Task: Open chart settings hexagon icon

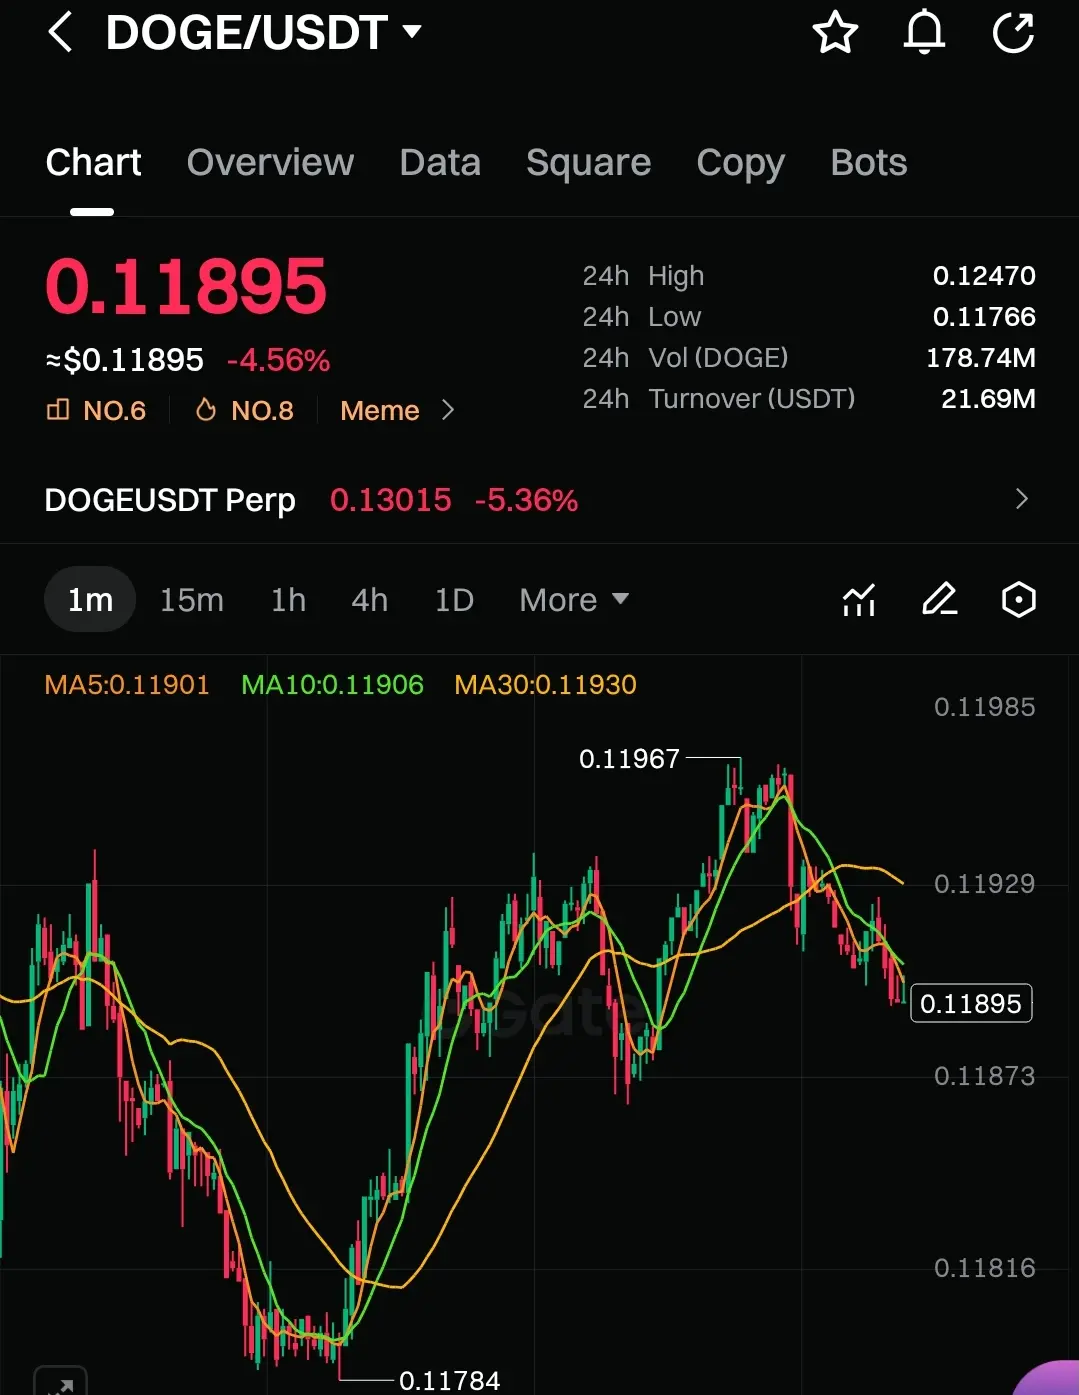Action: [x=1018, y=600]
